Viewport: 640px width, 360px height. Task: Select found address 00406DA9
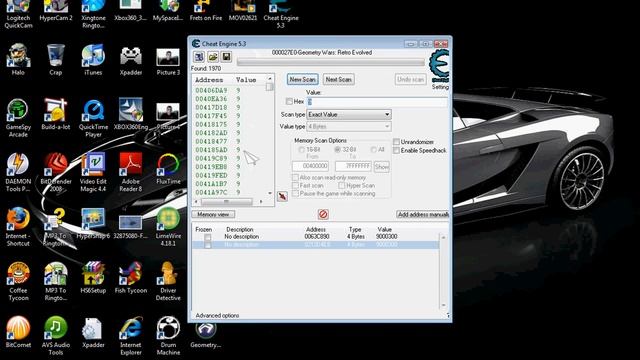[211, 90]
